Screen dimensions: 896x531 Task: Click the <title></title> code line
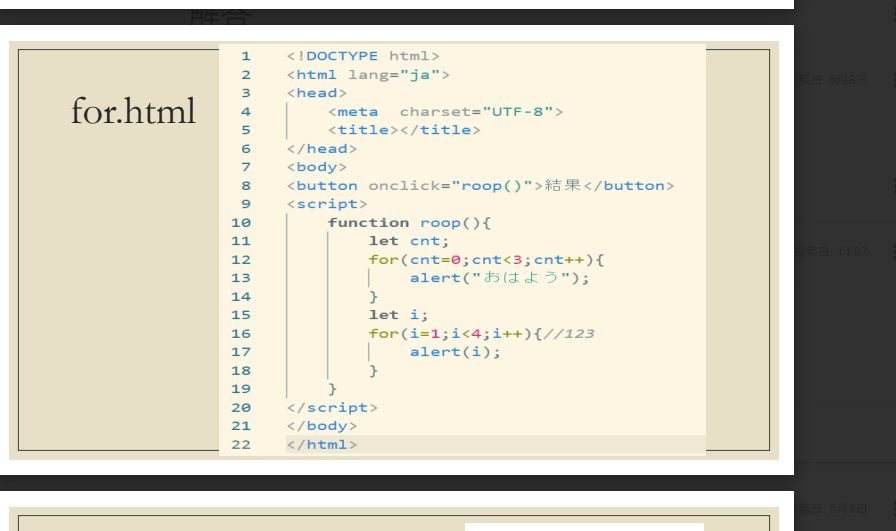click(x=404, y=130)
